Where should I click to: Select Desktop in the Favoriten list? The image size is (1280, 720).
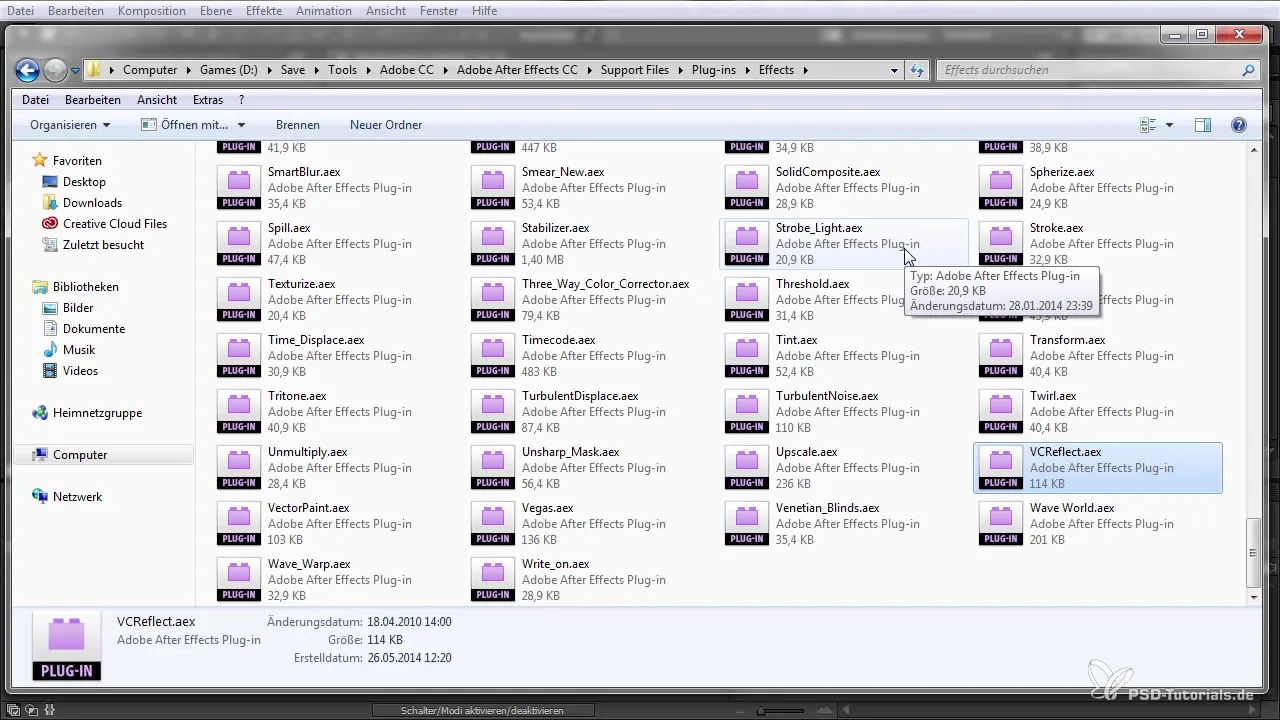pyautogui.click(x=84, y=182)
